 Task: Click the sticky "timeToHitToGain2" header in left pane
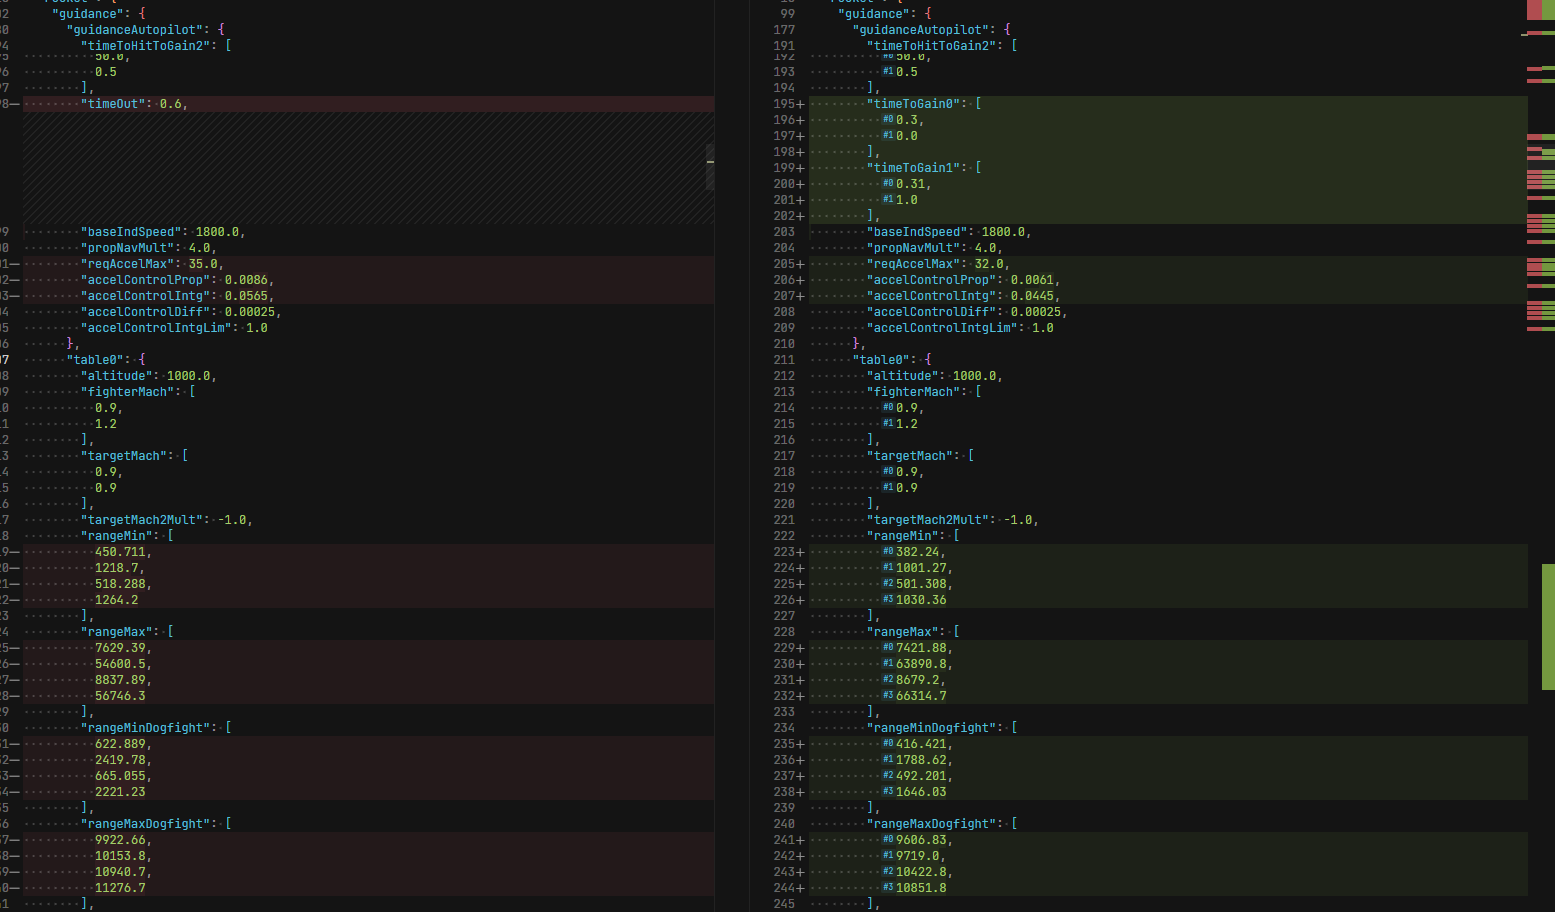point(146,46)
